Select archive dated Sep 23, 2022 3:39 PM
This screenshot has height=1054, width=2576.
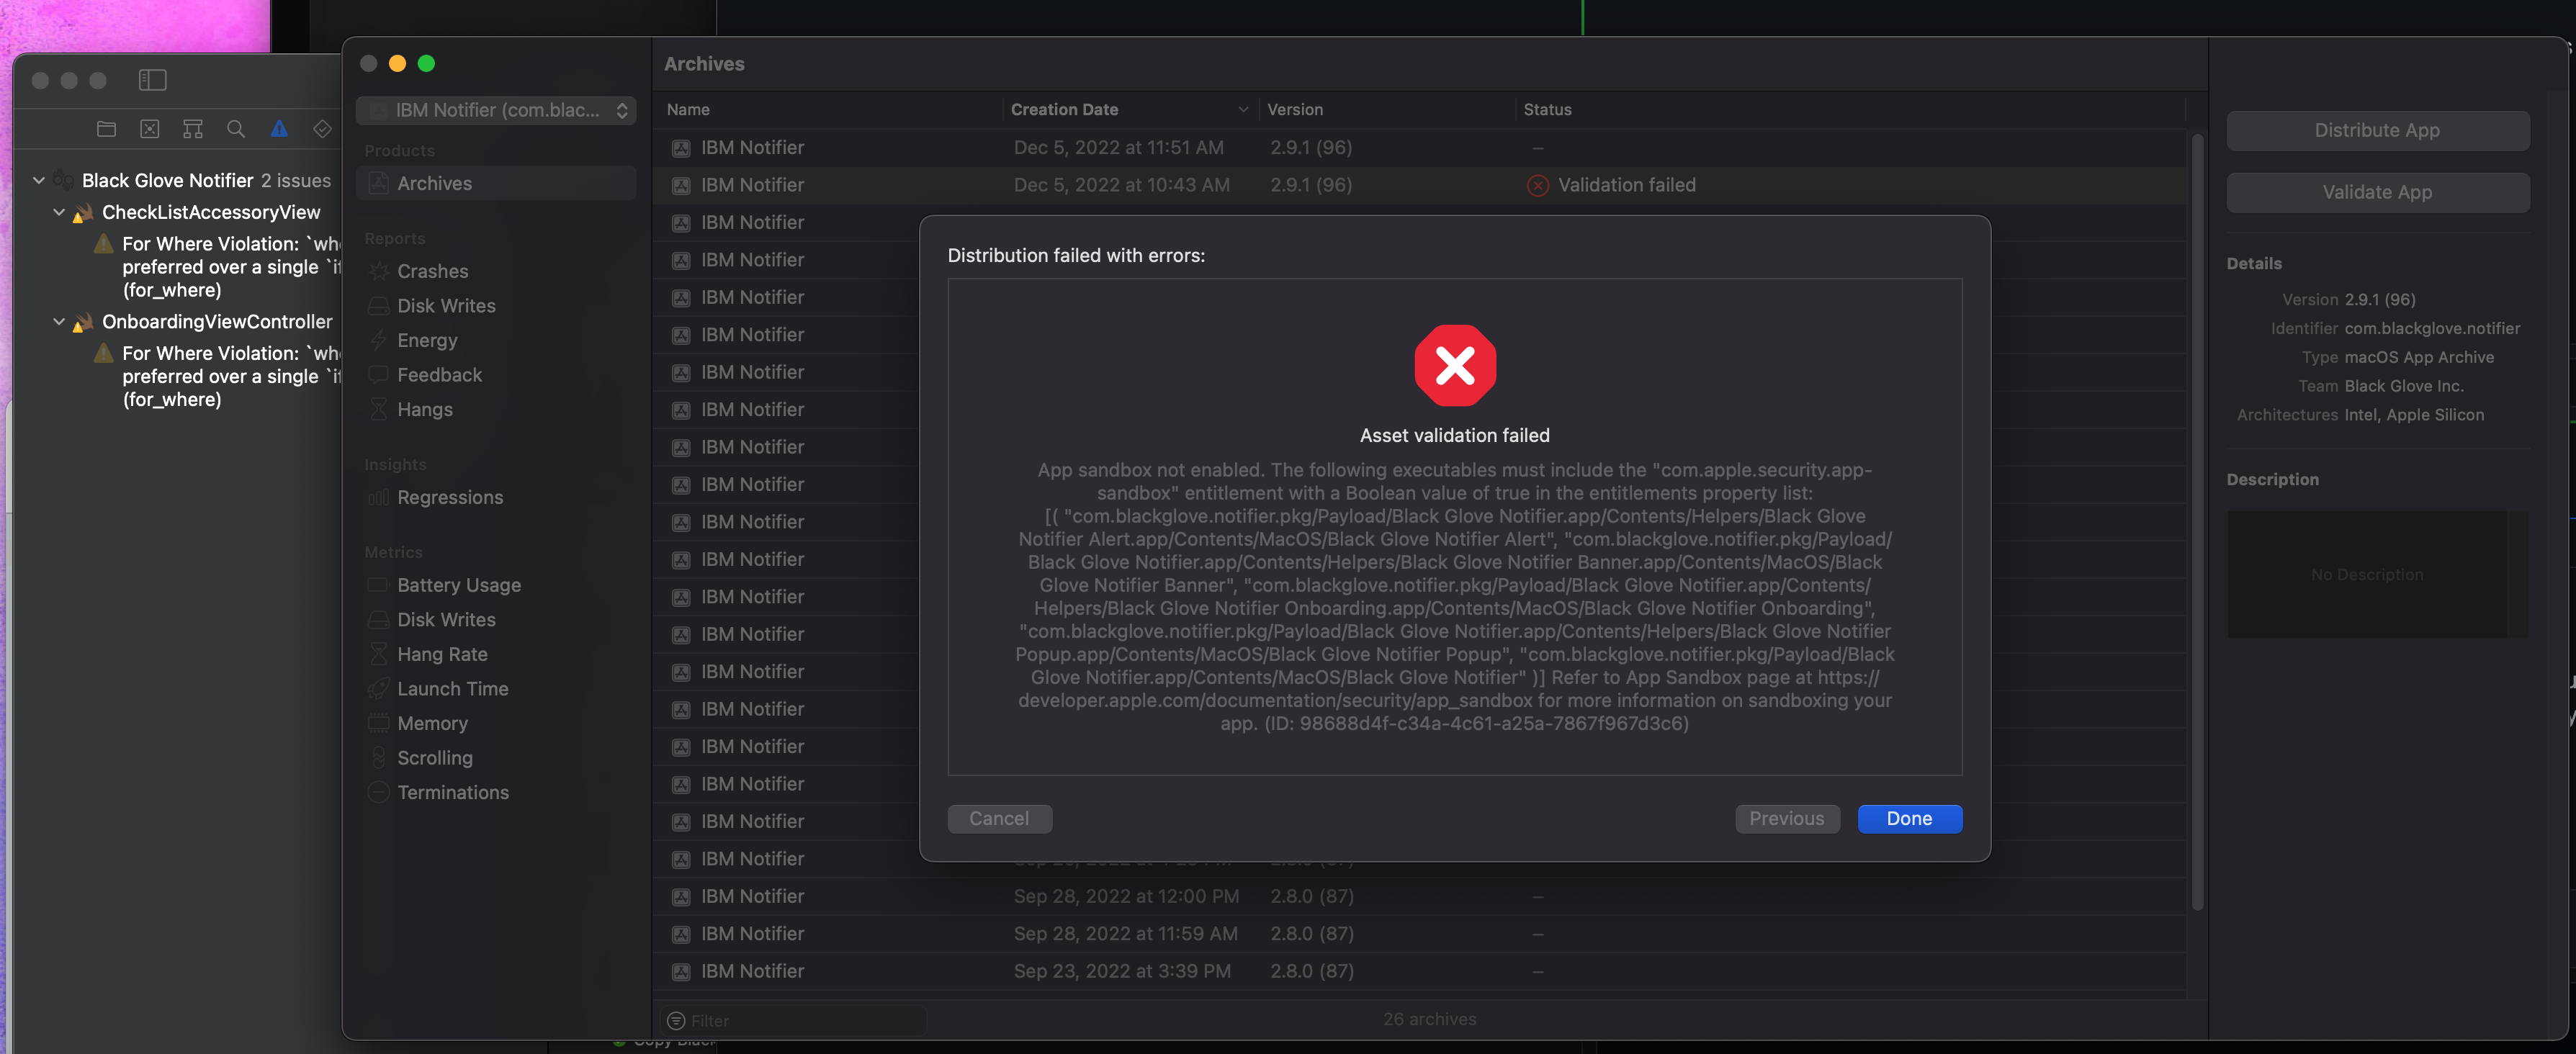click(x=1420, y=971)
